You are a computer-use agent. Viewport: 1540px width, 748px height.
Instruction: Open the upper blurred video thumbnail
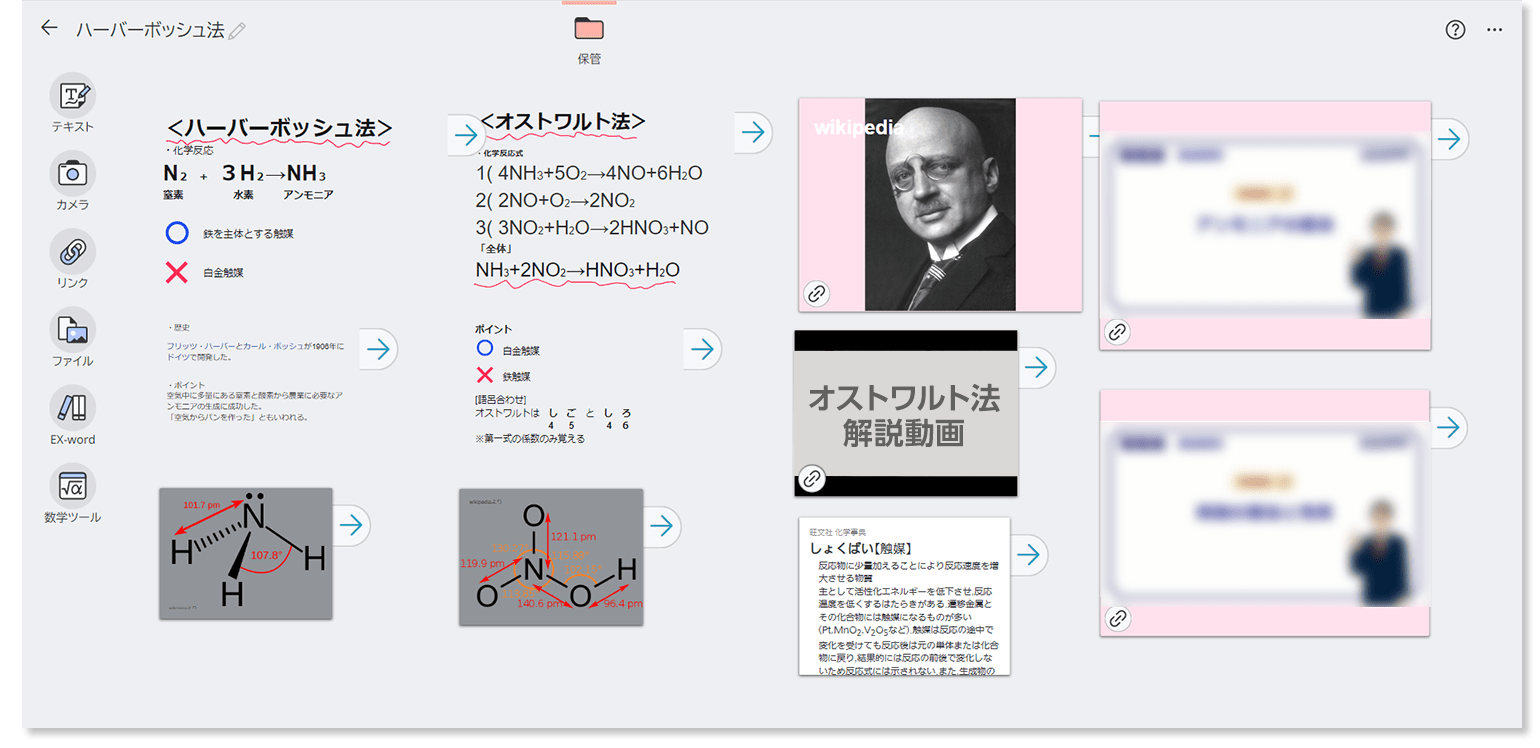pos(1265,225)
